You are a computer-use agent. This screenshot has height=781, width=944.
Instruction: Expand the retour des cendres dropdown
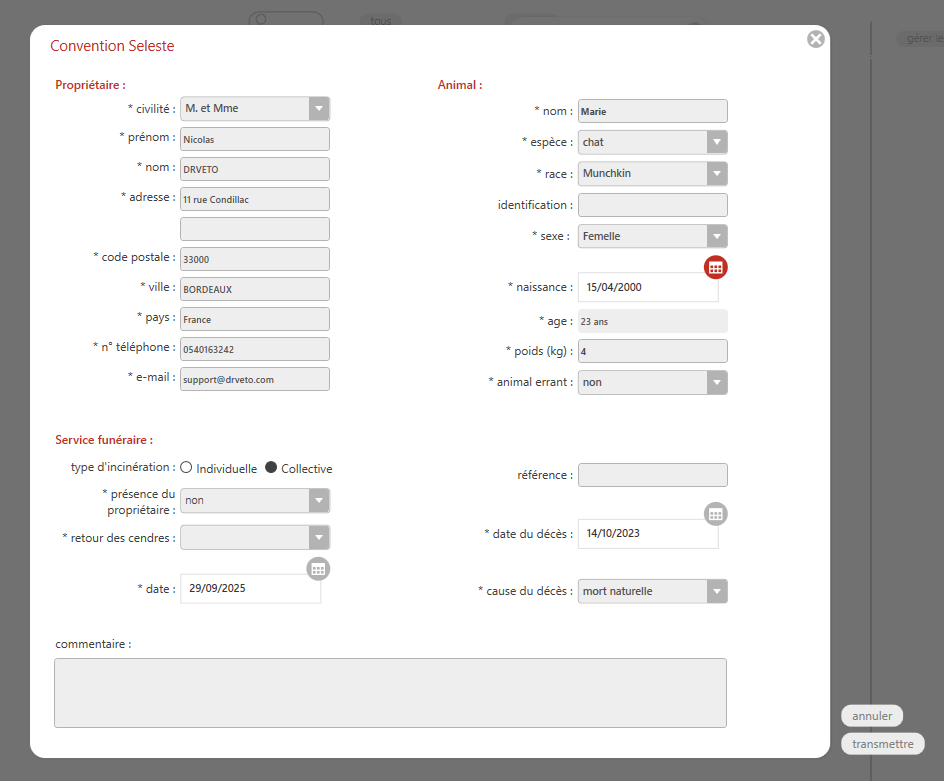click(318, 537)
